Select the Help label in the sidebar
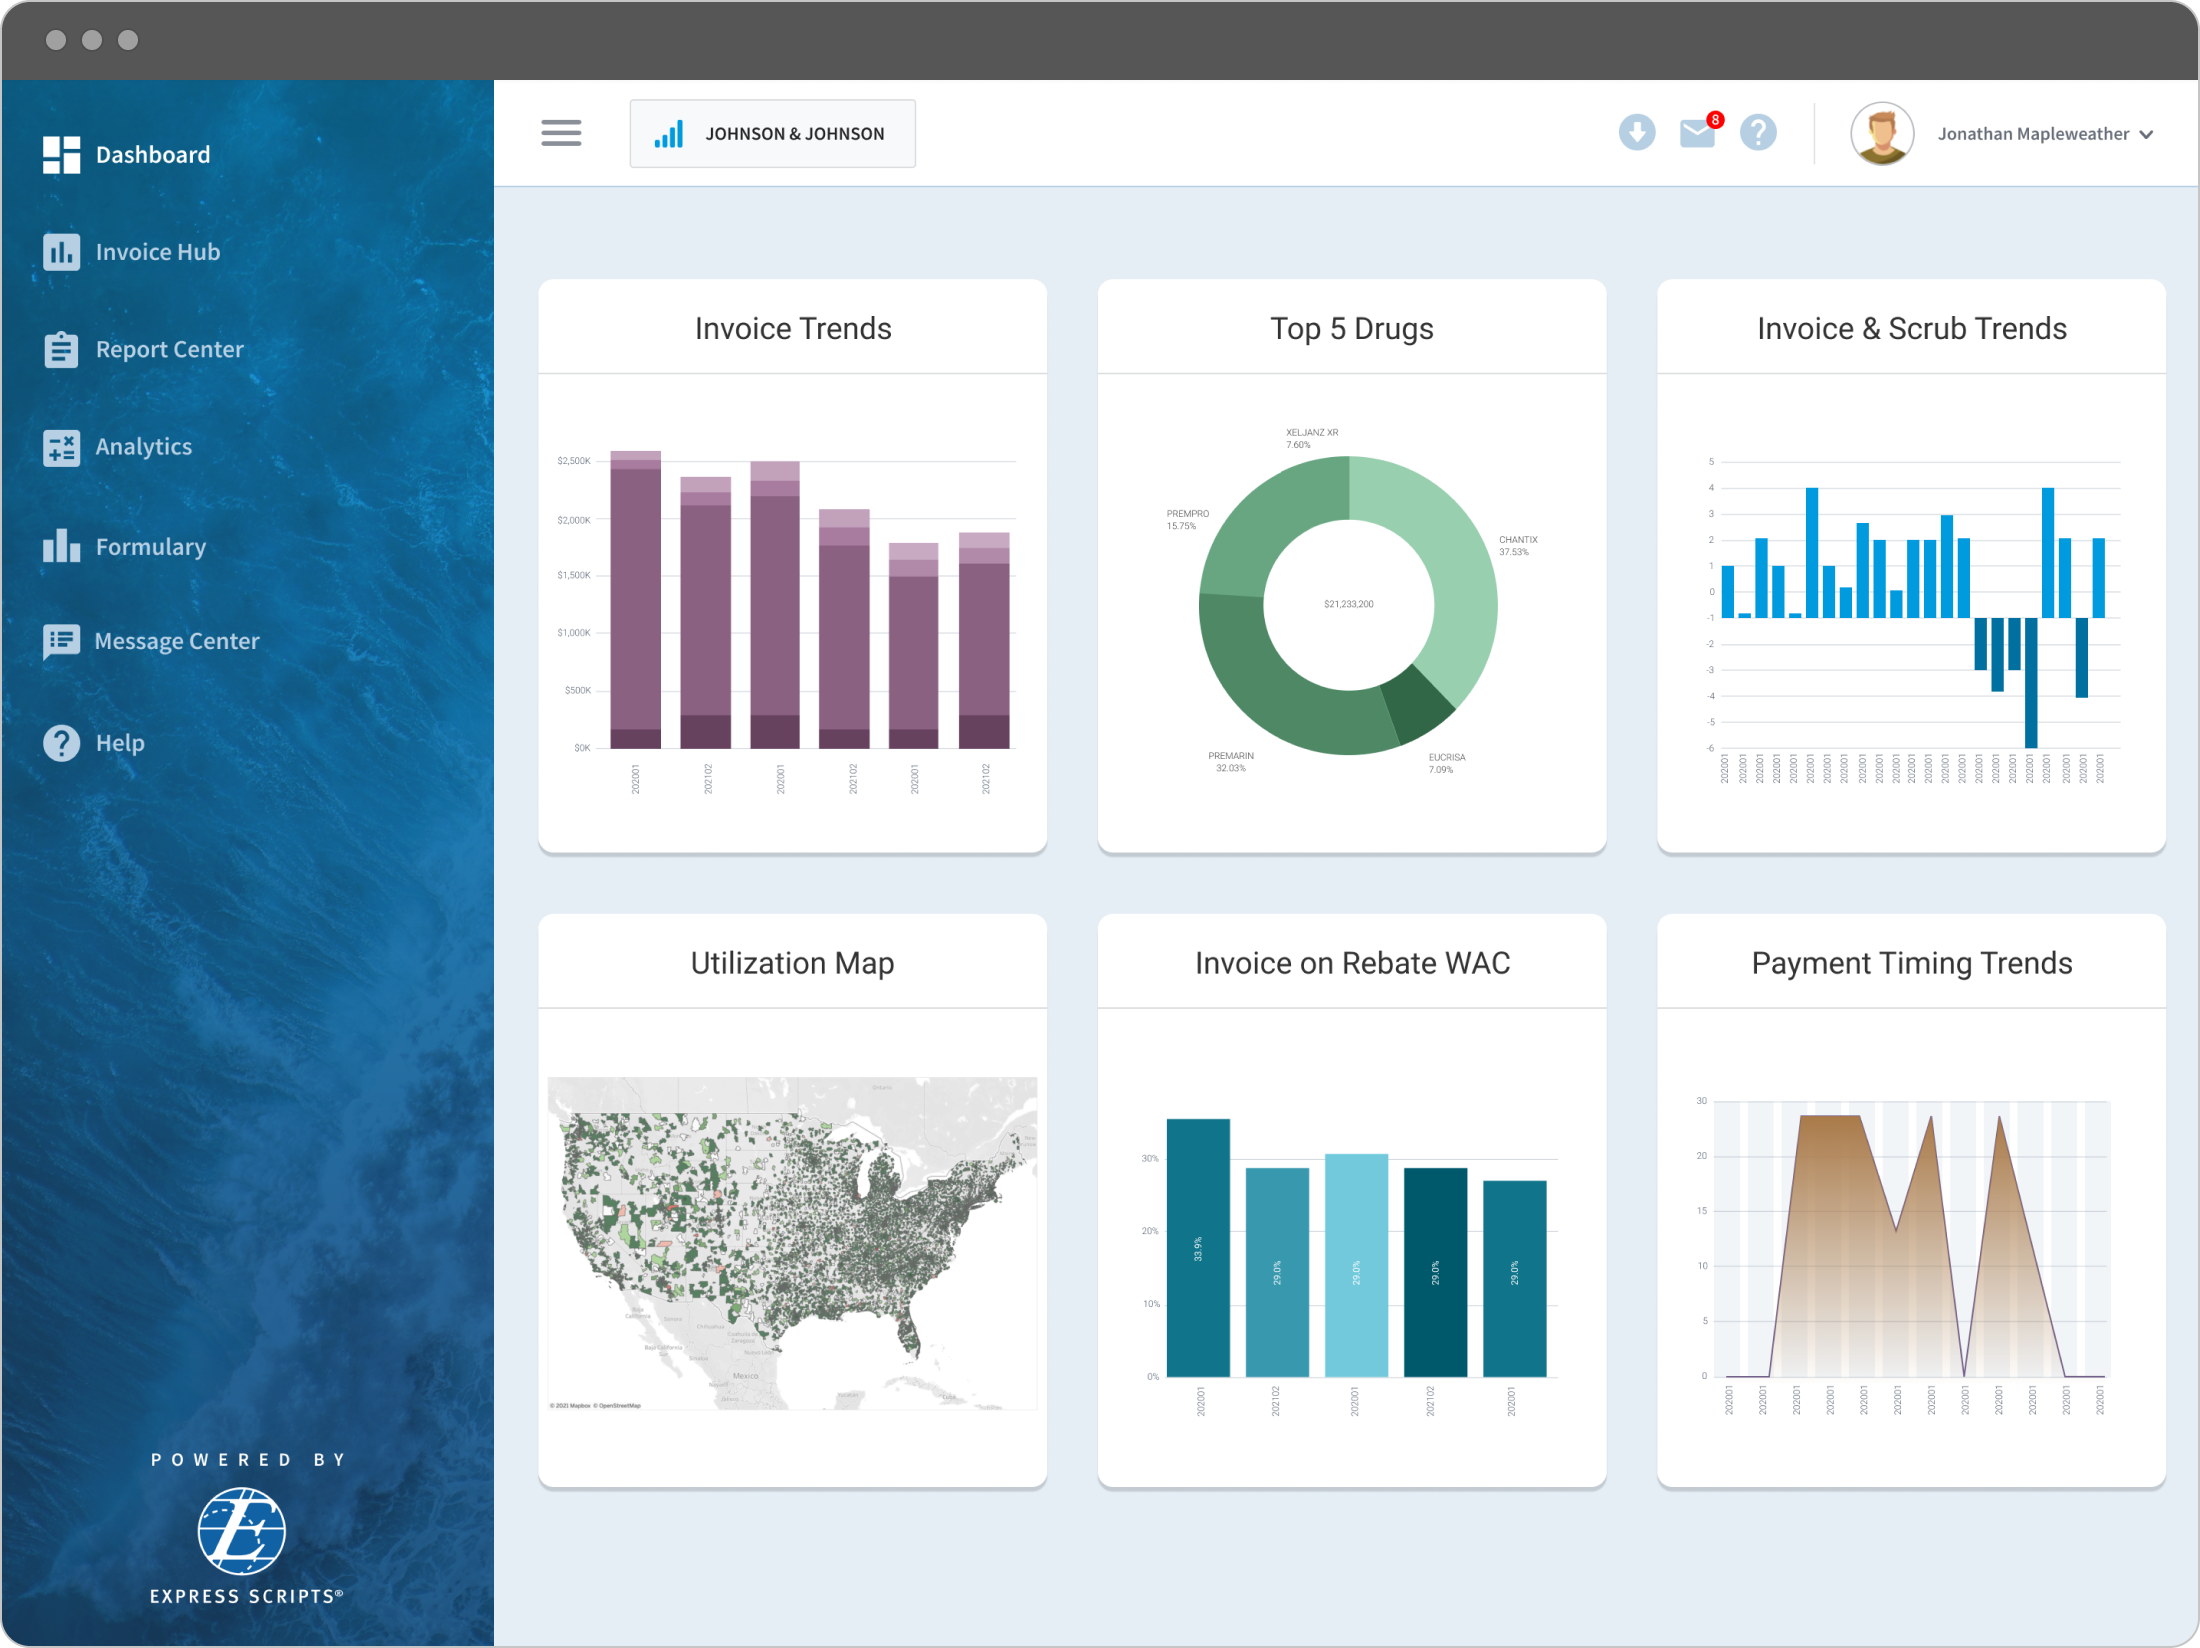 click(120, 743)
